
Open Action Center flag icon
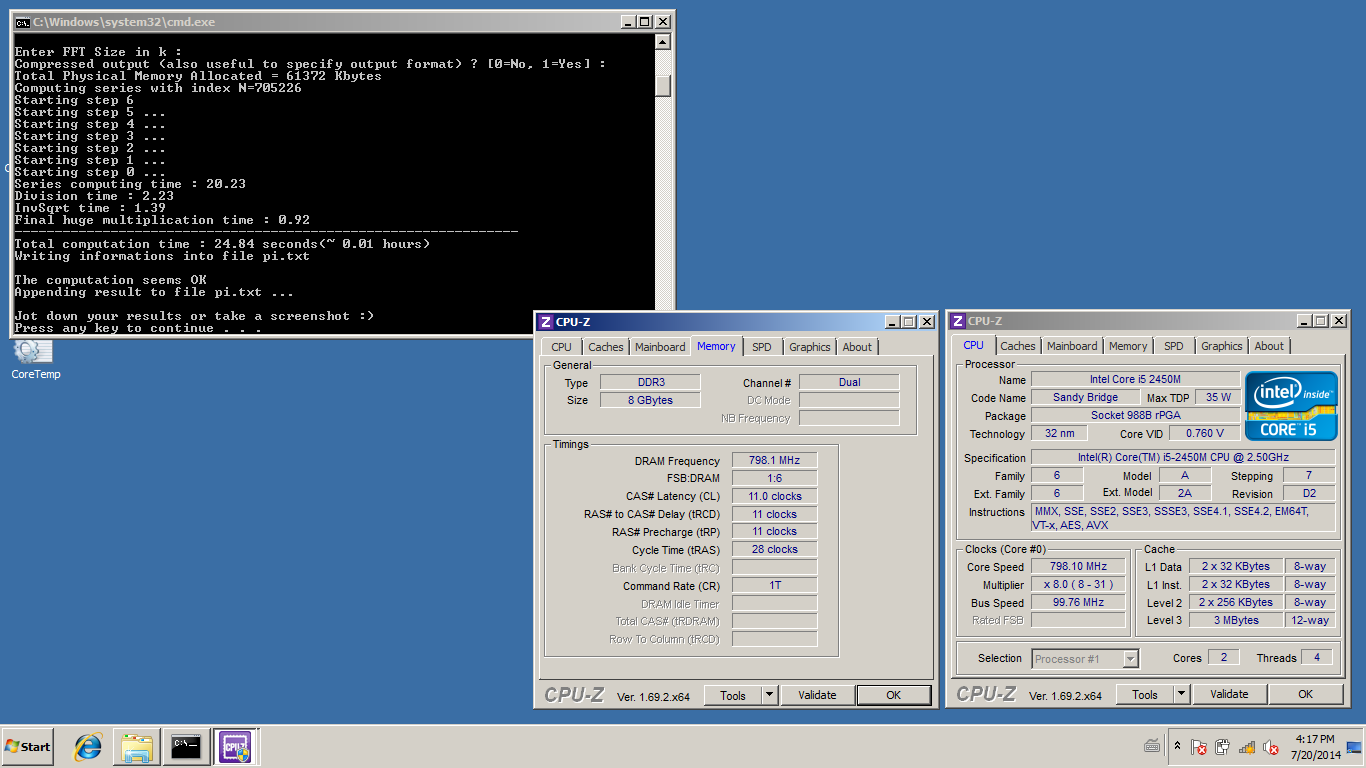(1198, 747)
